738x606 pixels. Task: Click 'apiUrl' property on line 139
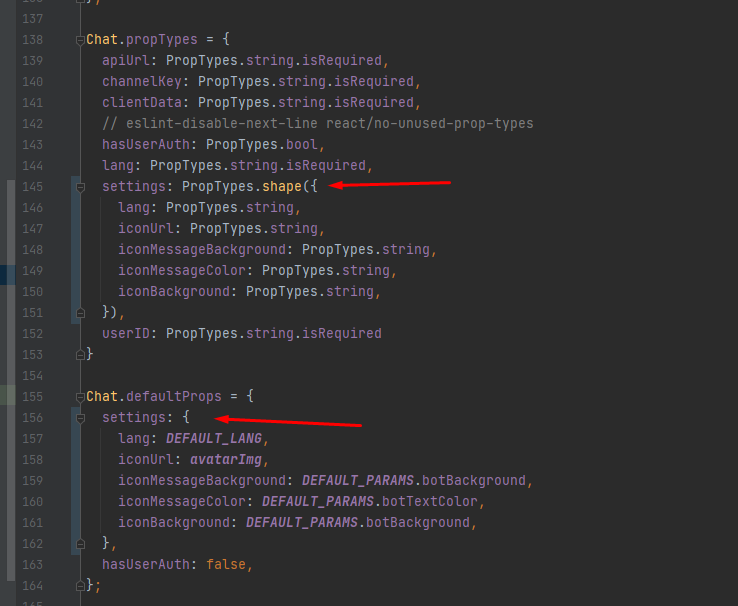(x=126, y=61)
